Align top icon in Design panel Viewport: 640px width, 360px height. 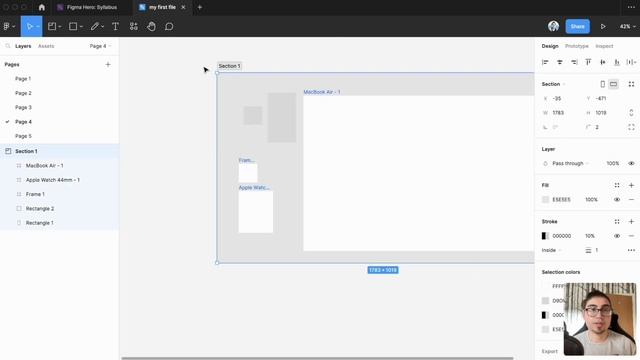588,62
